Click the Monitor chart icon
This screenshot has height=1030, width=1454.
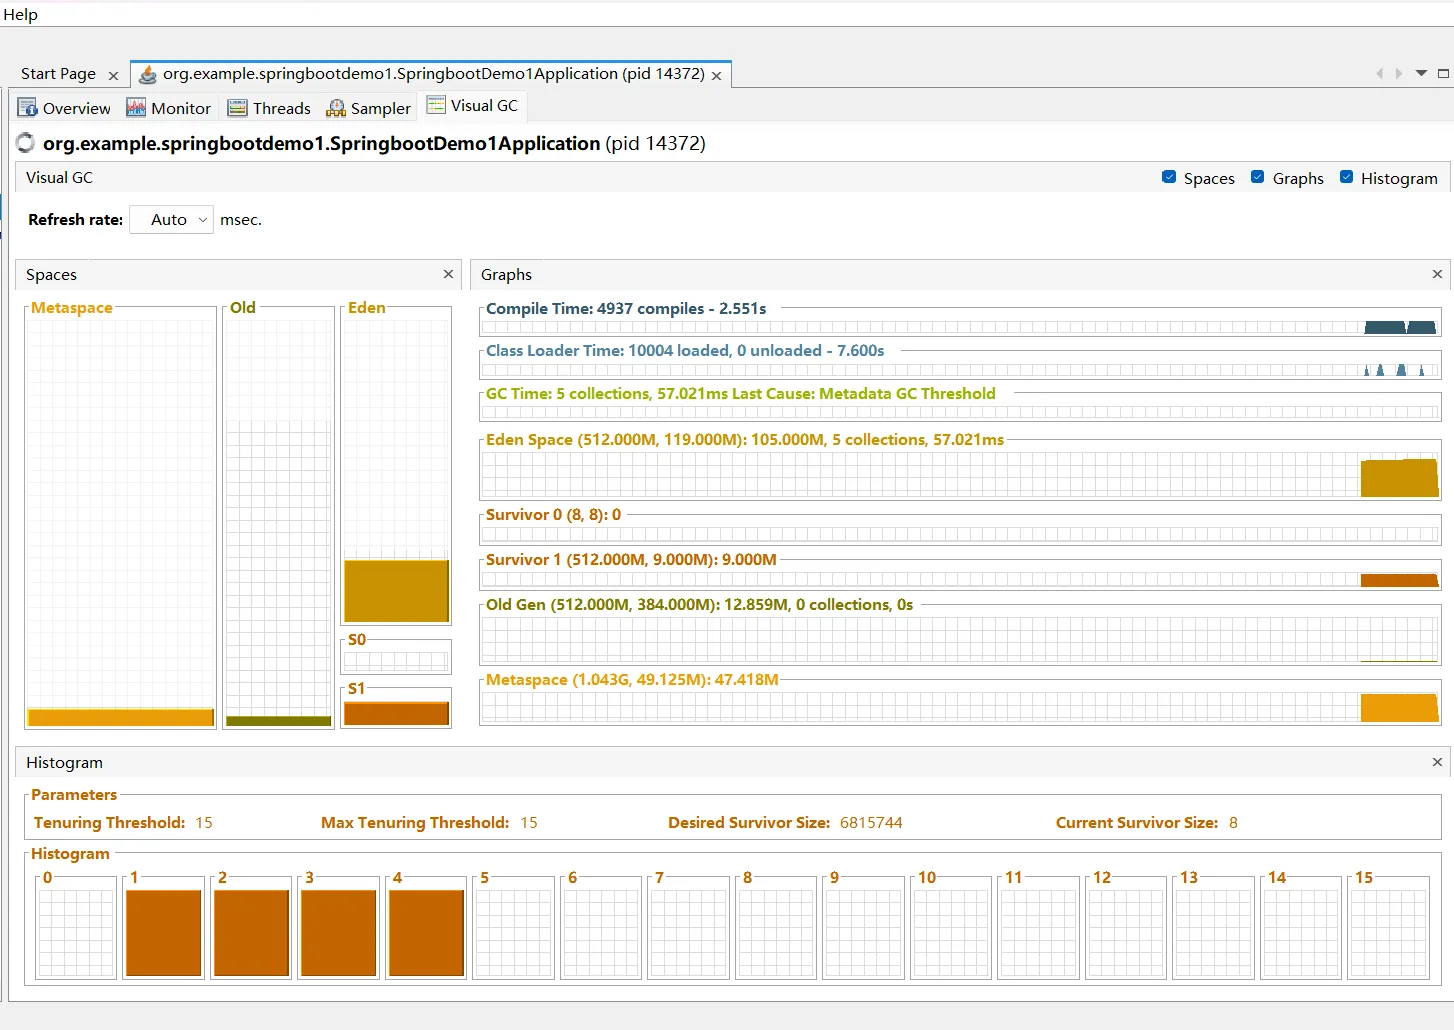(136, 108)
